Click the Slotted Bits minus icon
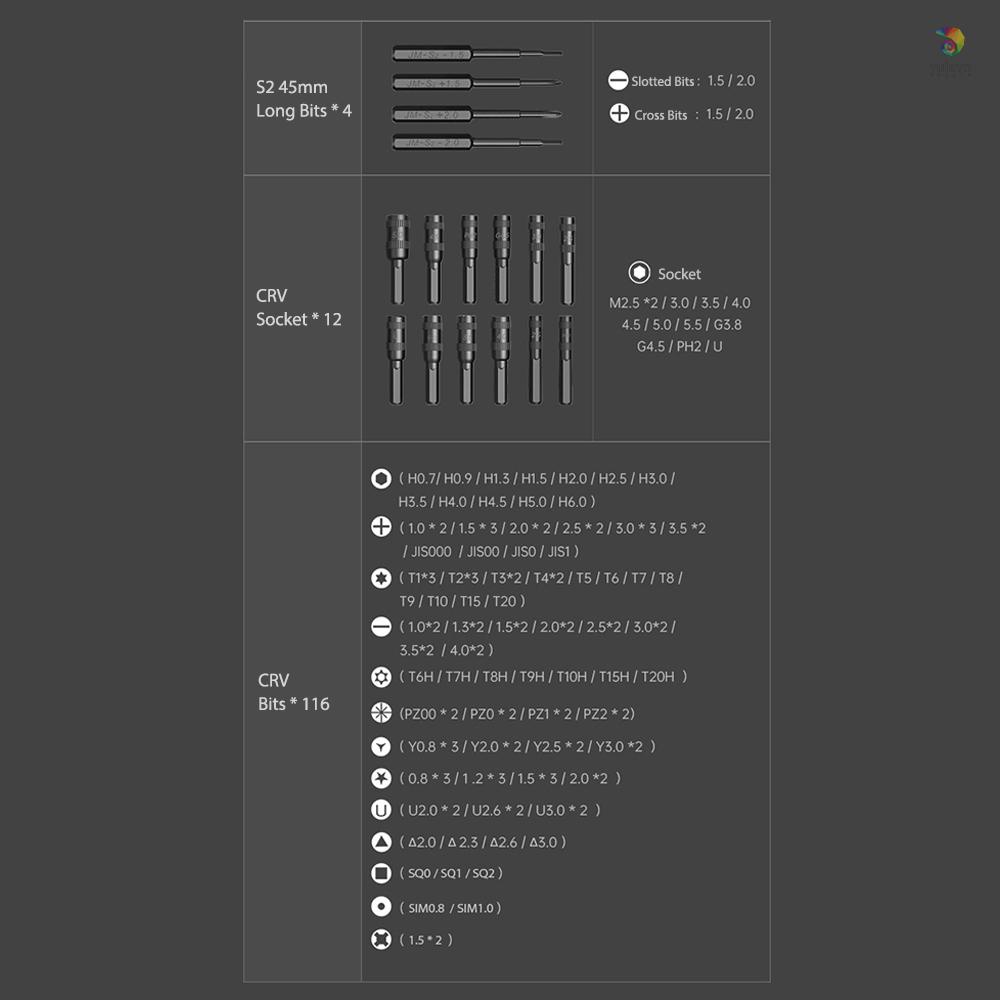 click(618, 81)
